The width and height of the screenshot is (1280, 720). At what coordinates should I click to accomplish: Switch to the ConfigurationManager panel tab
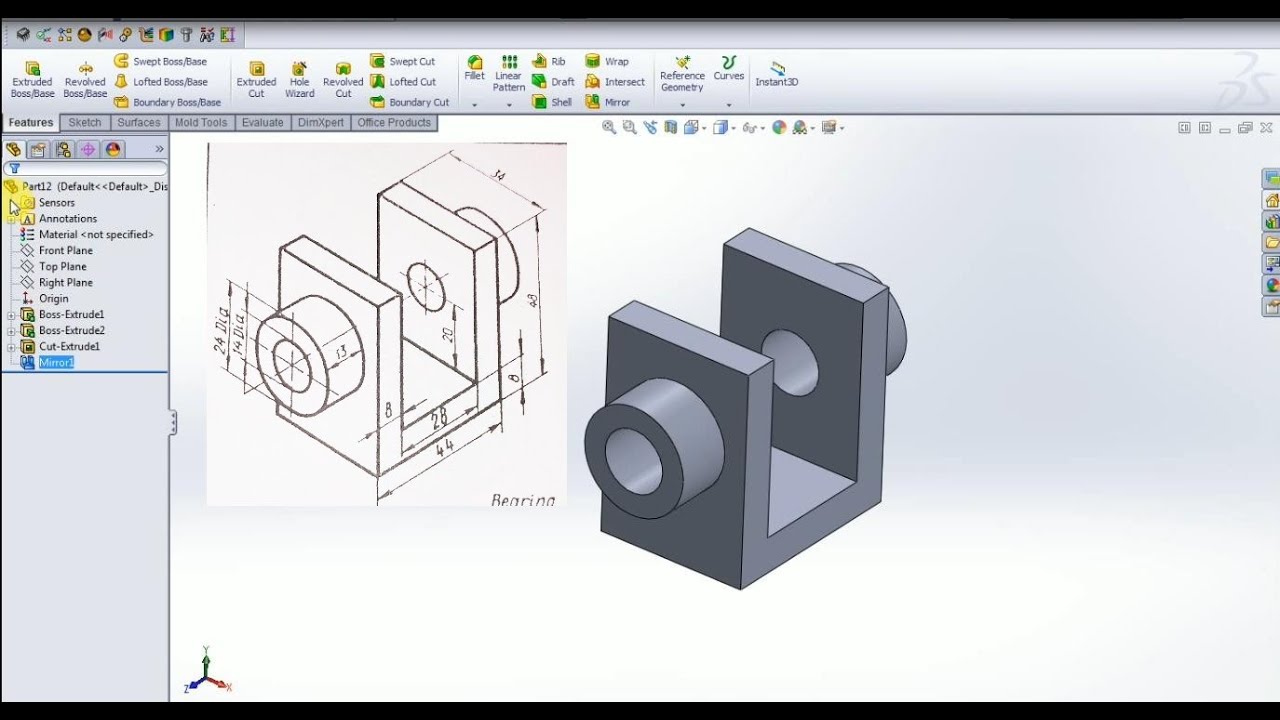tap(63, 149)
